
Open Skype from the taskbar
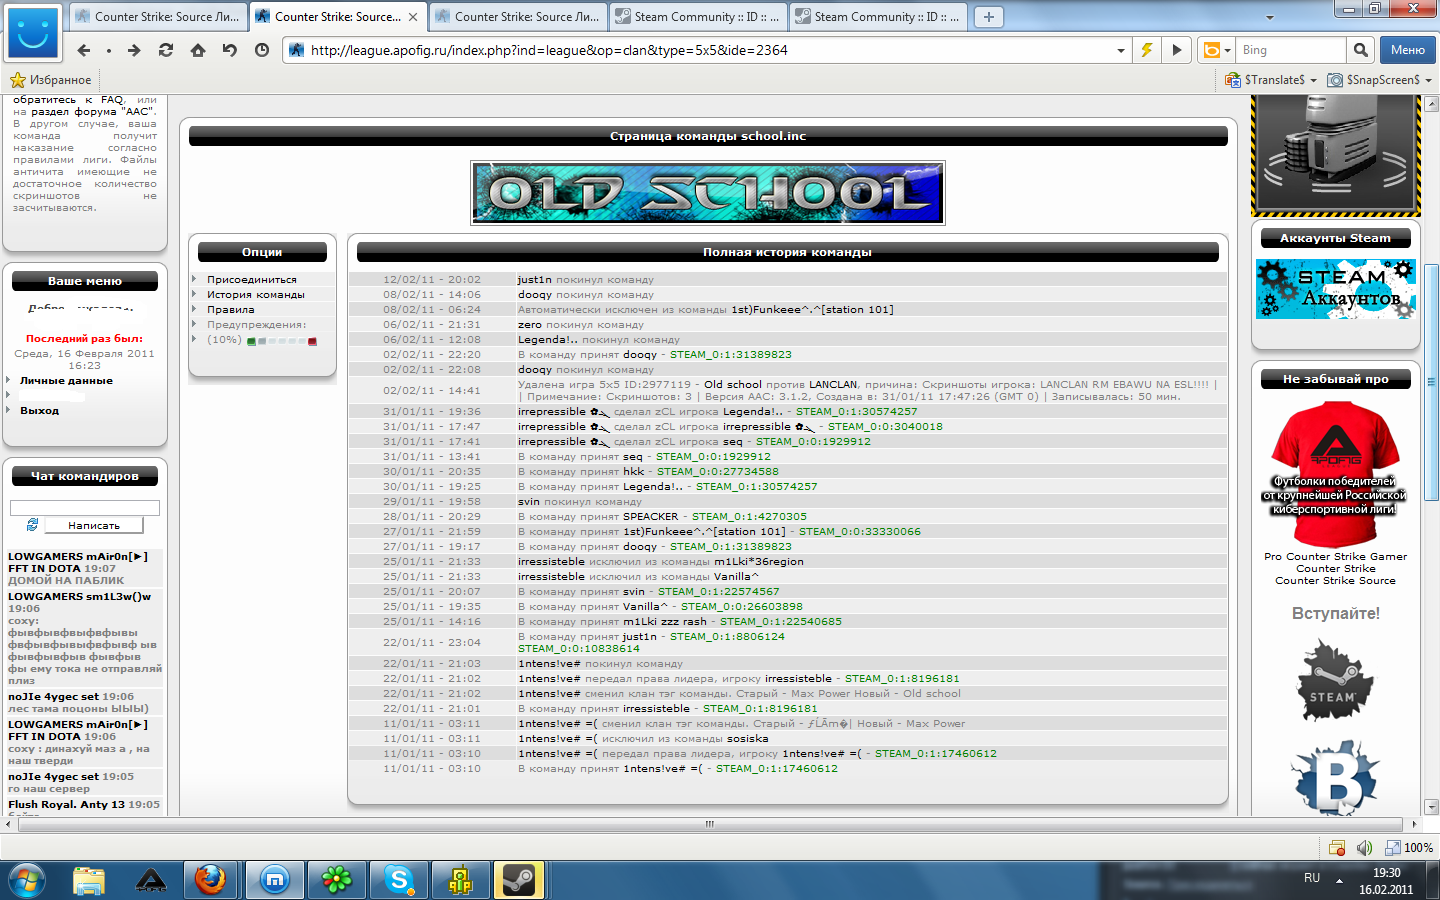400,880
